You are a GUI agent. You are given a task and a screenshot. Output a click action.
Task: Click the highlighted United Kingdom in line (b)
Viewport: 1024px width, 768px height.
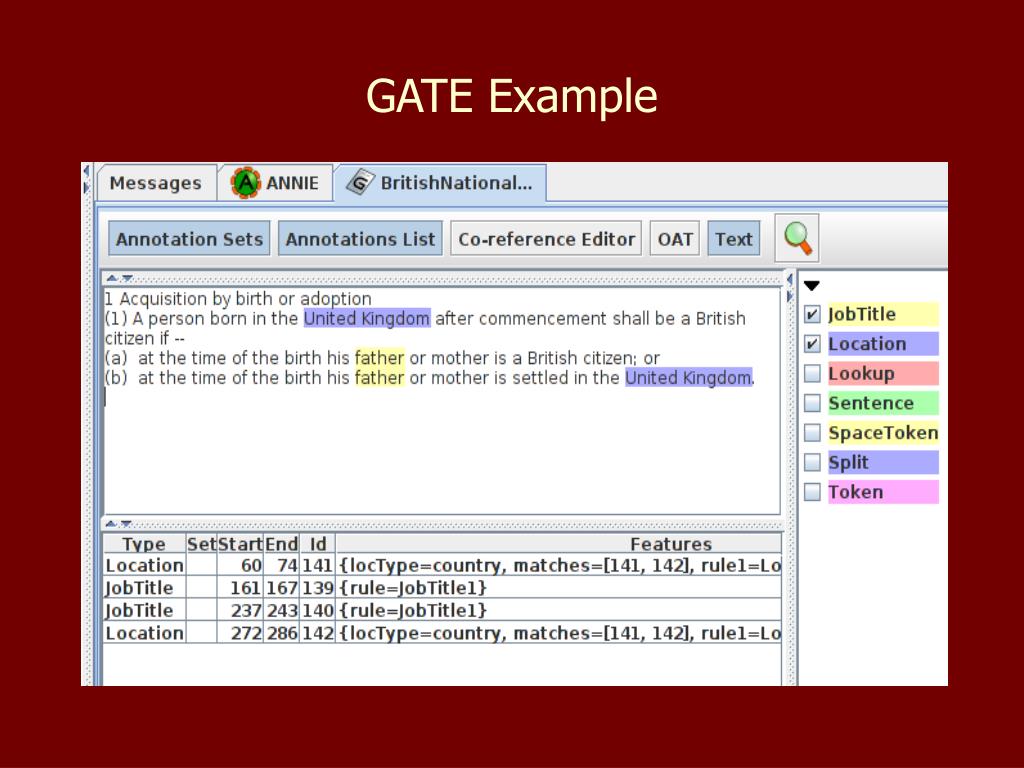(688, 377)
